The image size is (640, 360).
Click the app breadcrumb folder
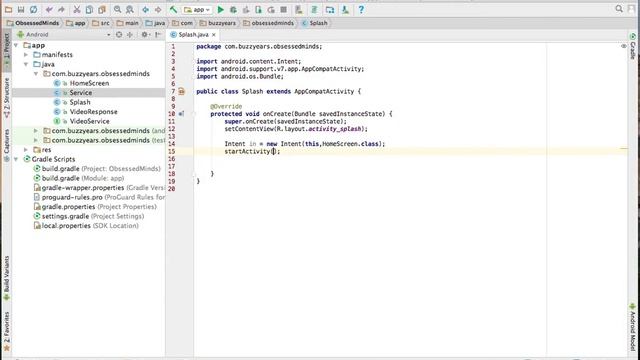pyautogui.click(x=76, y=23)
